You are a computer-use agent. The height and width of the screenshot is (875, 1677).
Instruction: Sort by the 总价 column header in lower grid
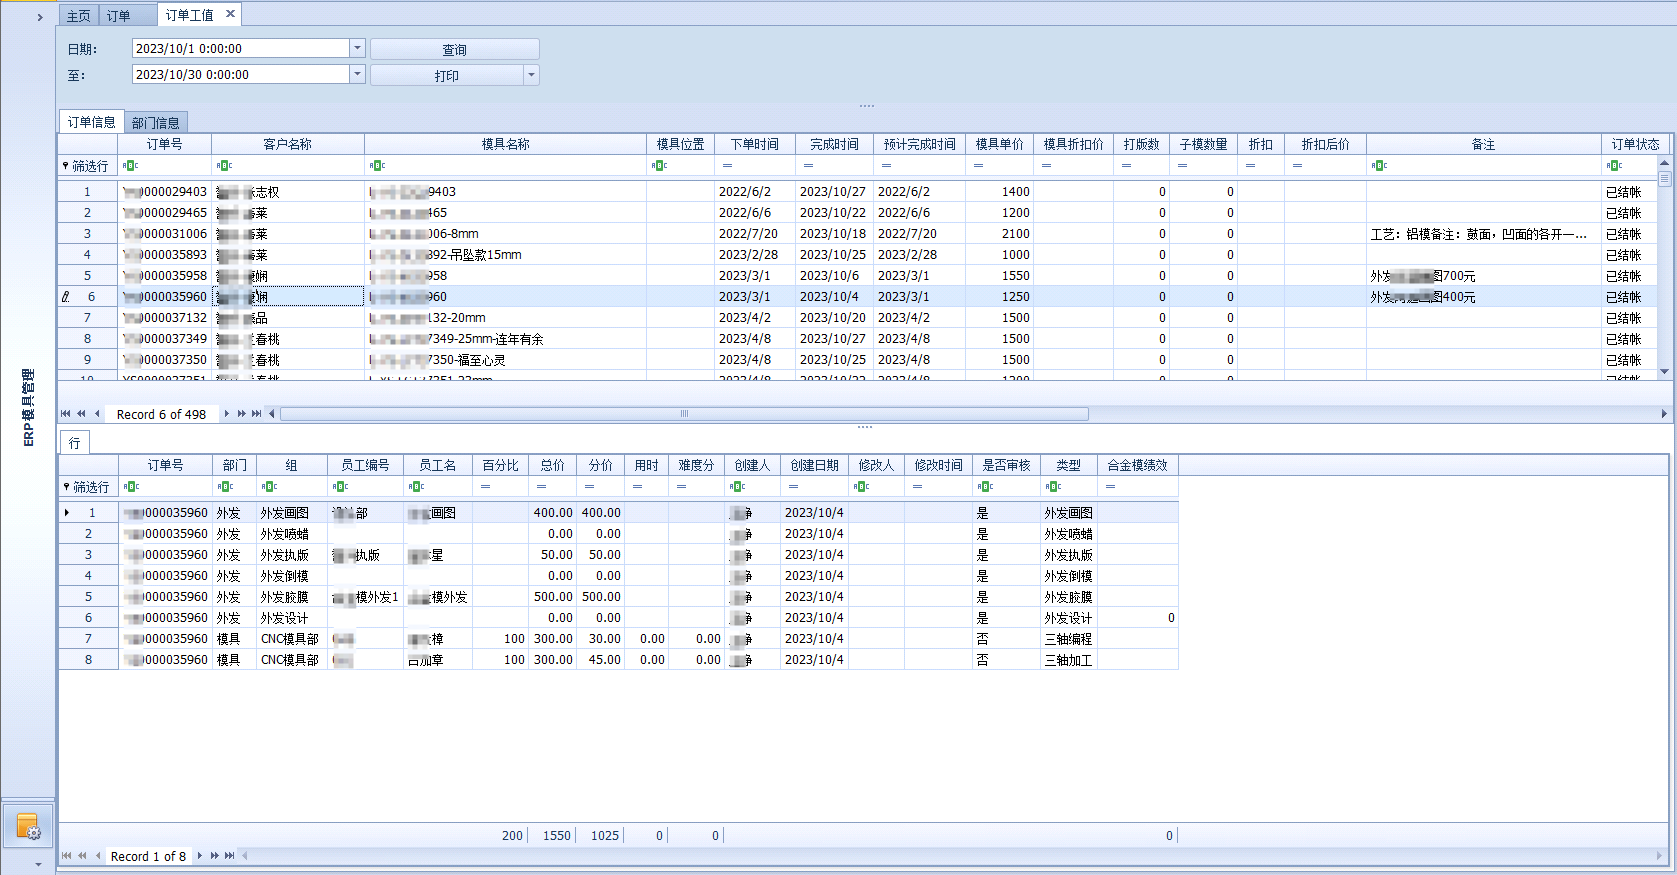pos(552,465)
